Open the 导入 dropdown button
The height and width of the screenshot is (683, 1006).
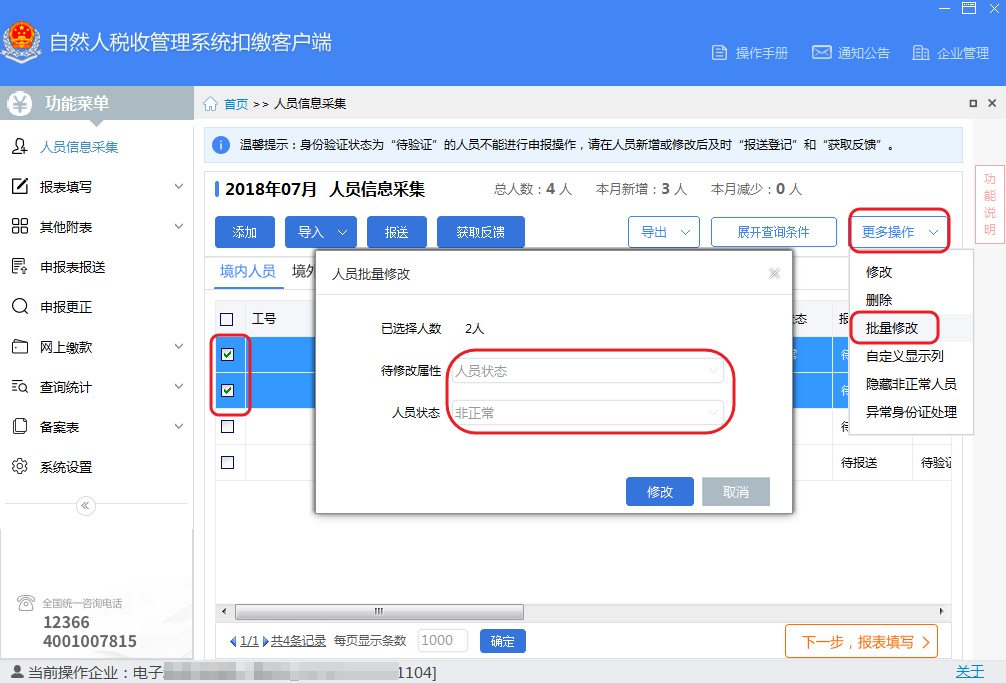click(x=321, y=232)
